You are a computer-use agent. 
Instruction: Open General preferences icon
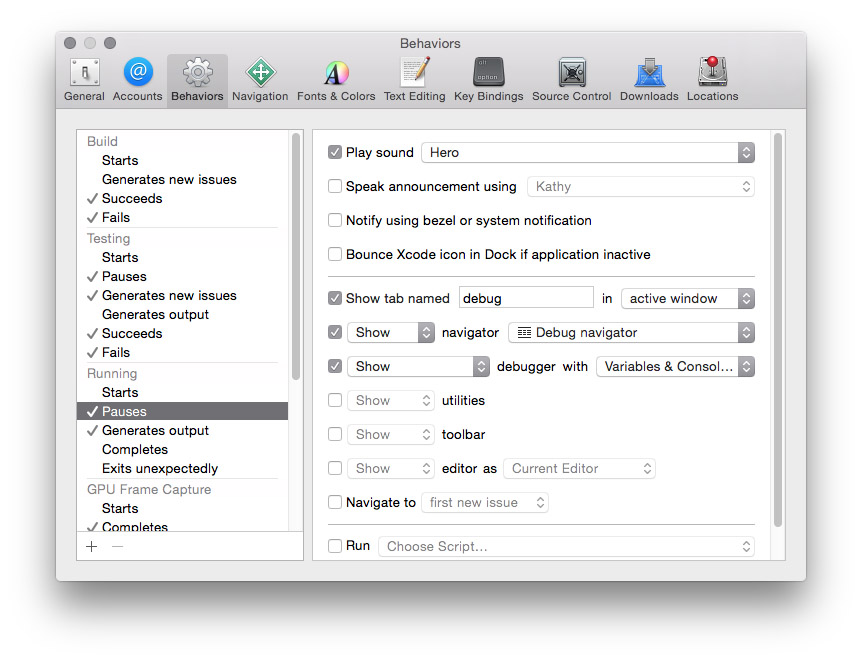(84, 72)
